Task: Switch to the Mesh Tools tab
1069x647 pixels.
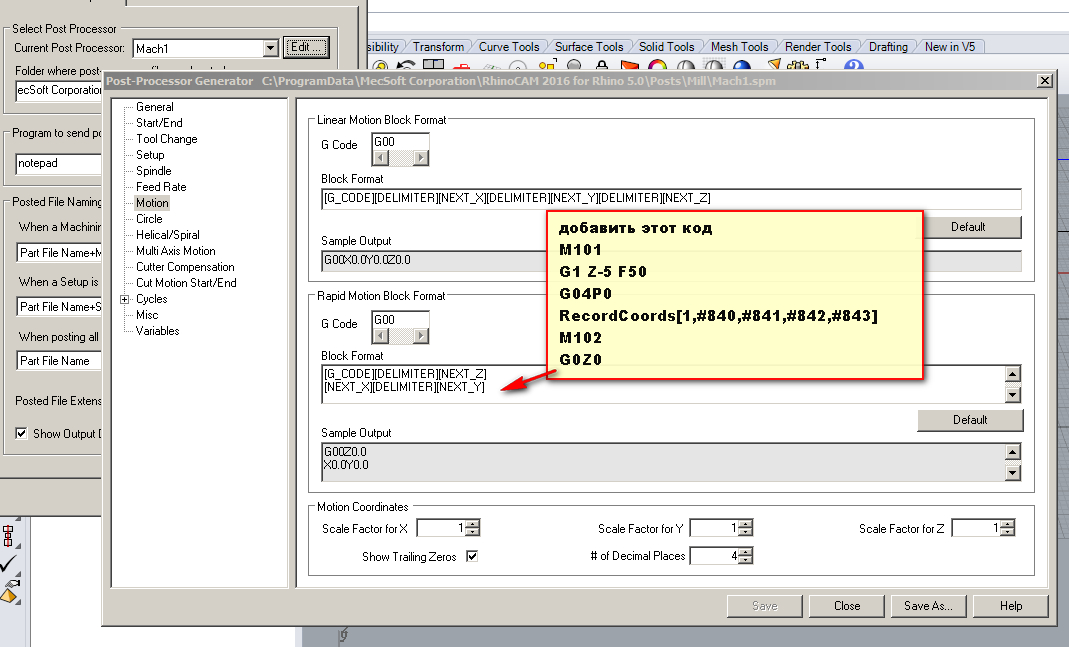Action: coord(739,47)
